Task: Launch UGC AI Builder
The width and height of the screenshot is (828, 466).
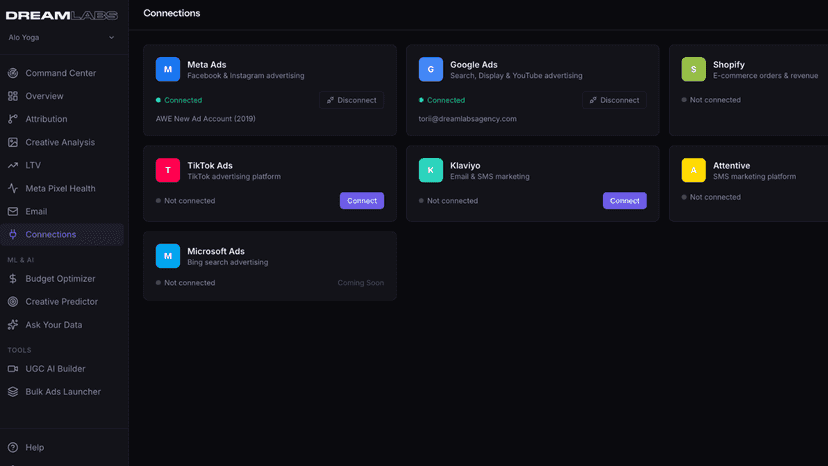Action: [x=62, y=369]
